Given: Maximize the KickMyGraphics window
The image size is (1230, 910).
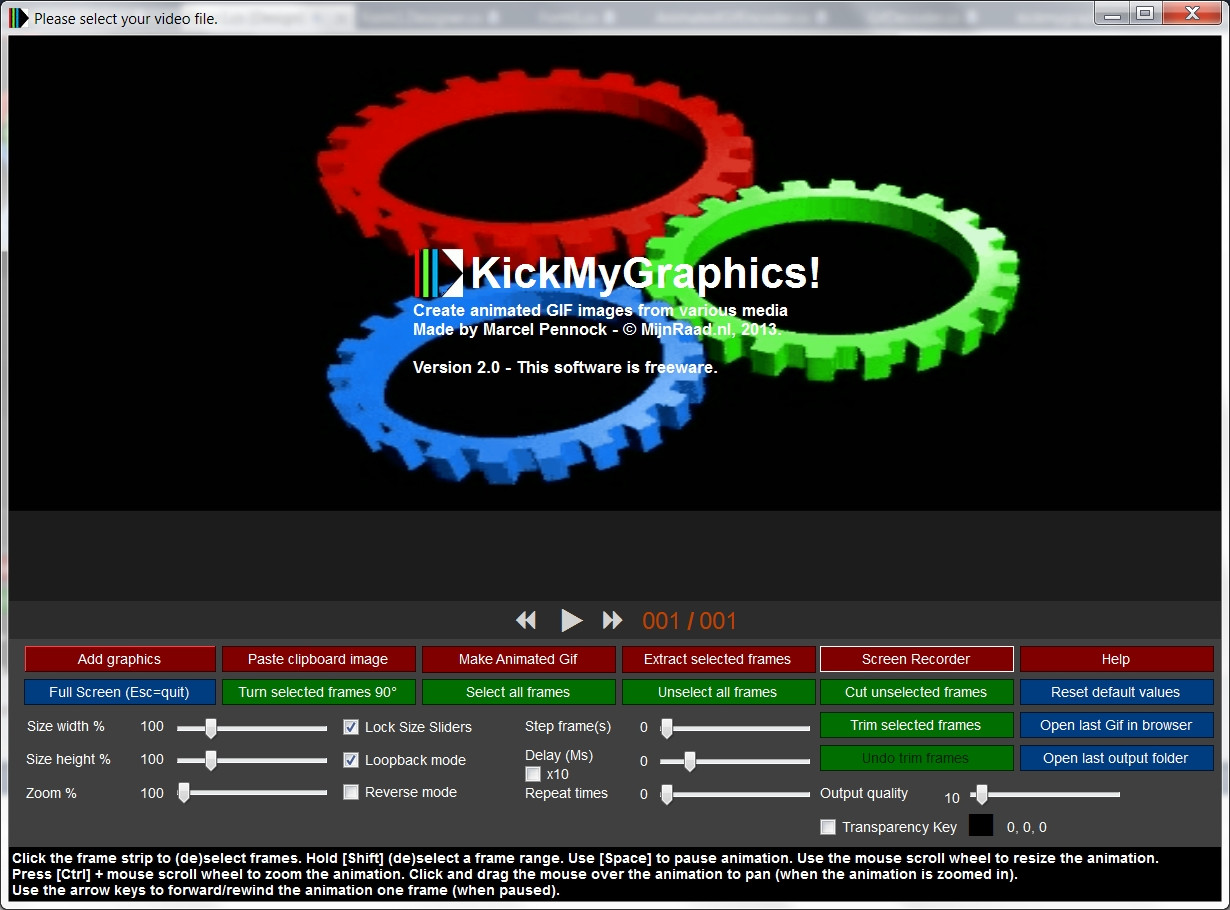Looking at the screenshot, I should 1146,13.
